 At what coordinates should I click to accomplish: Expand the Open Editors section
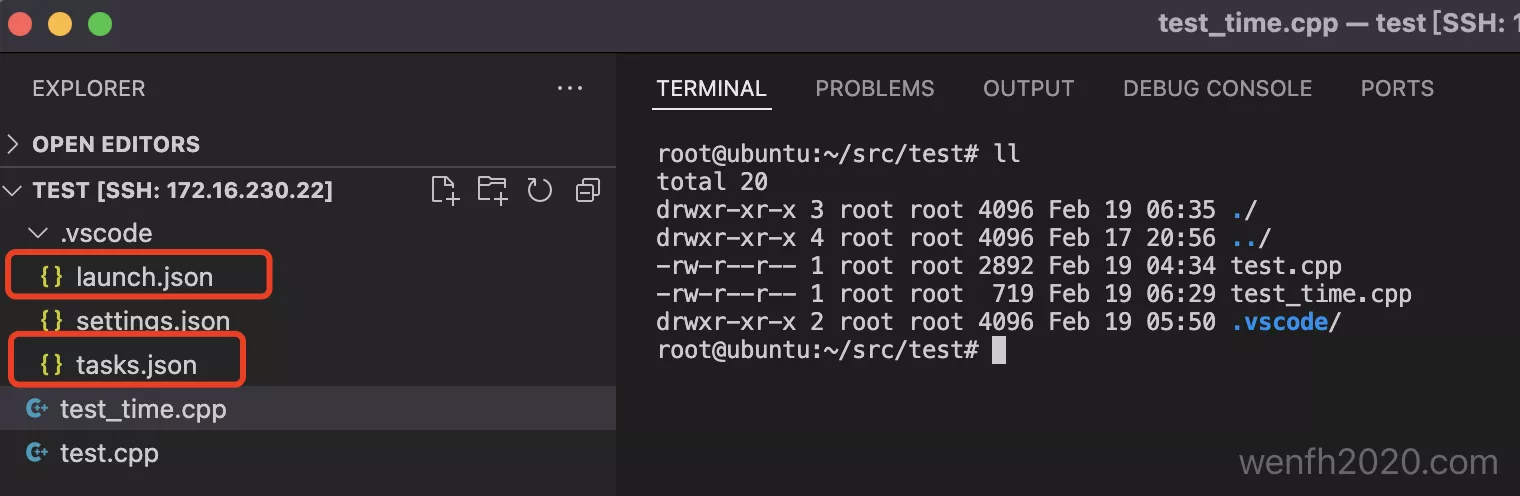pos(14,144)
